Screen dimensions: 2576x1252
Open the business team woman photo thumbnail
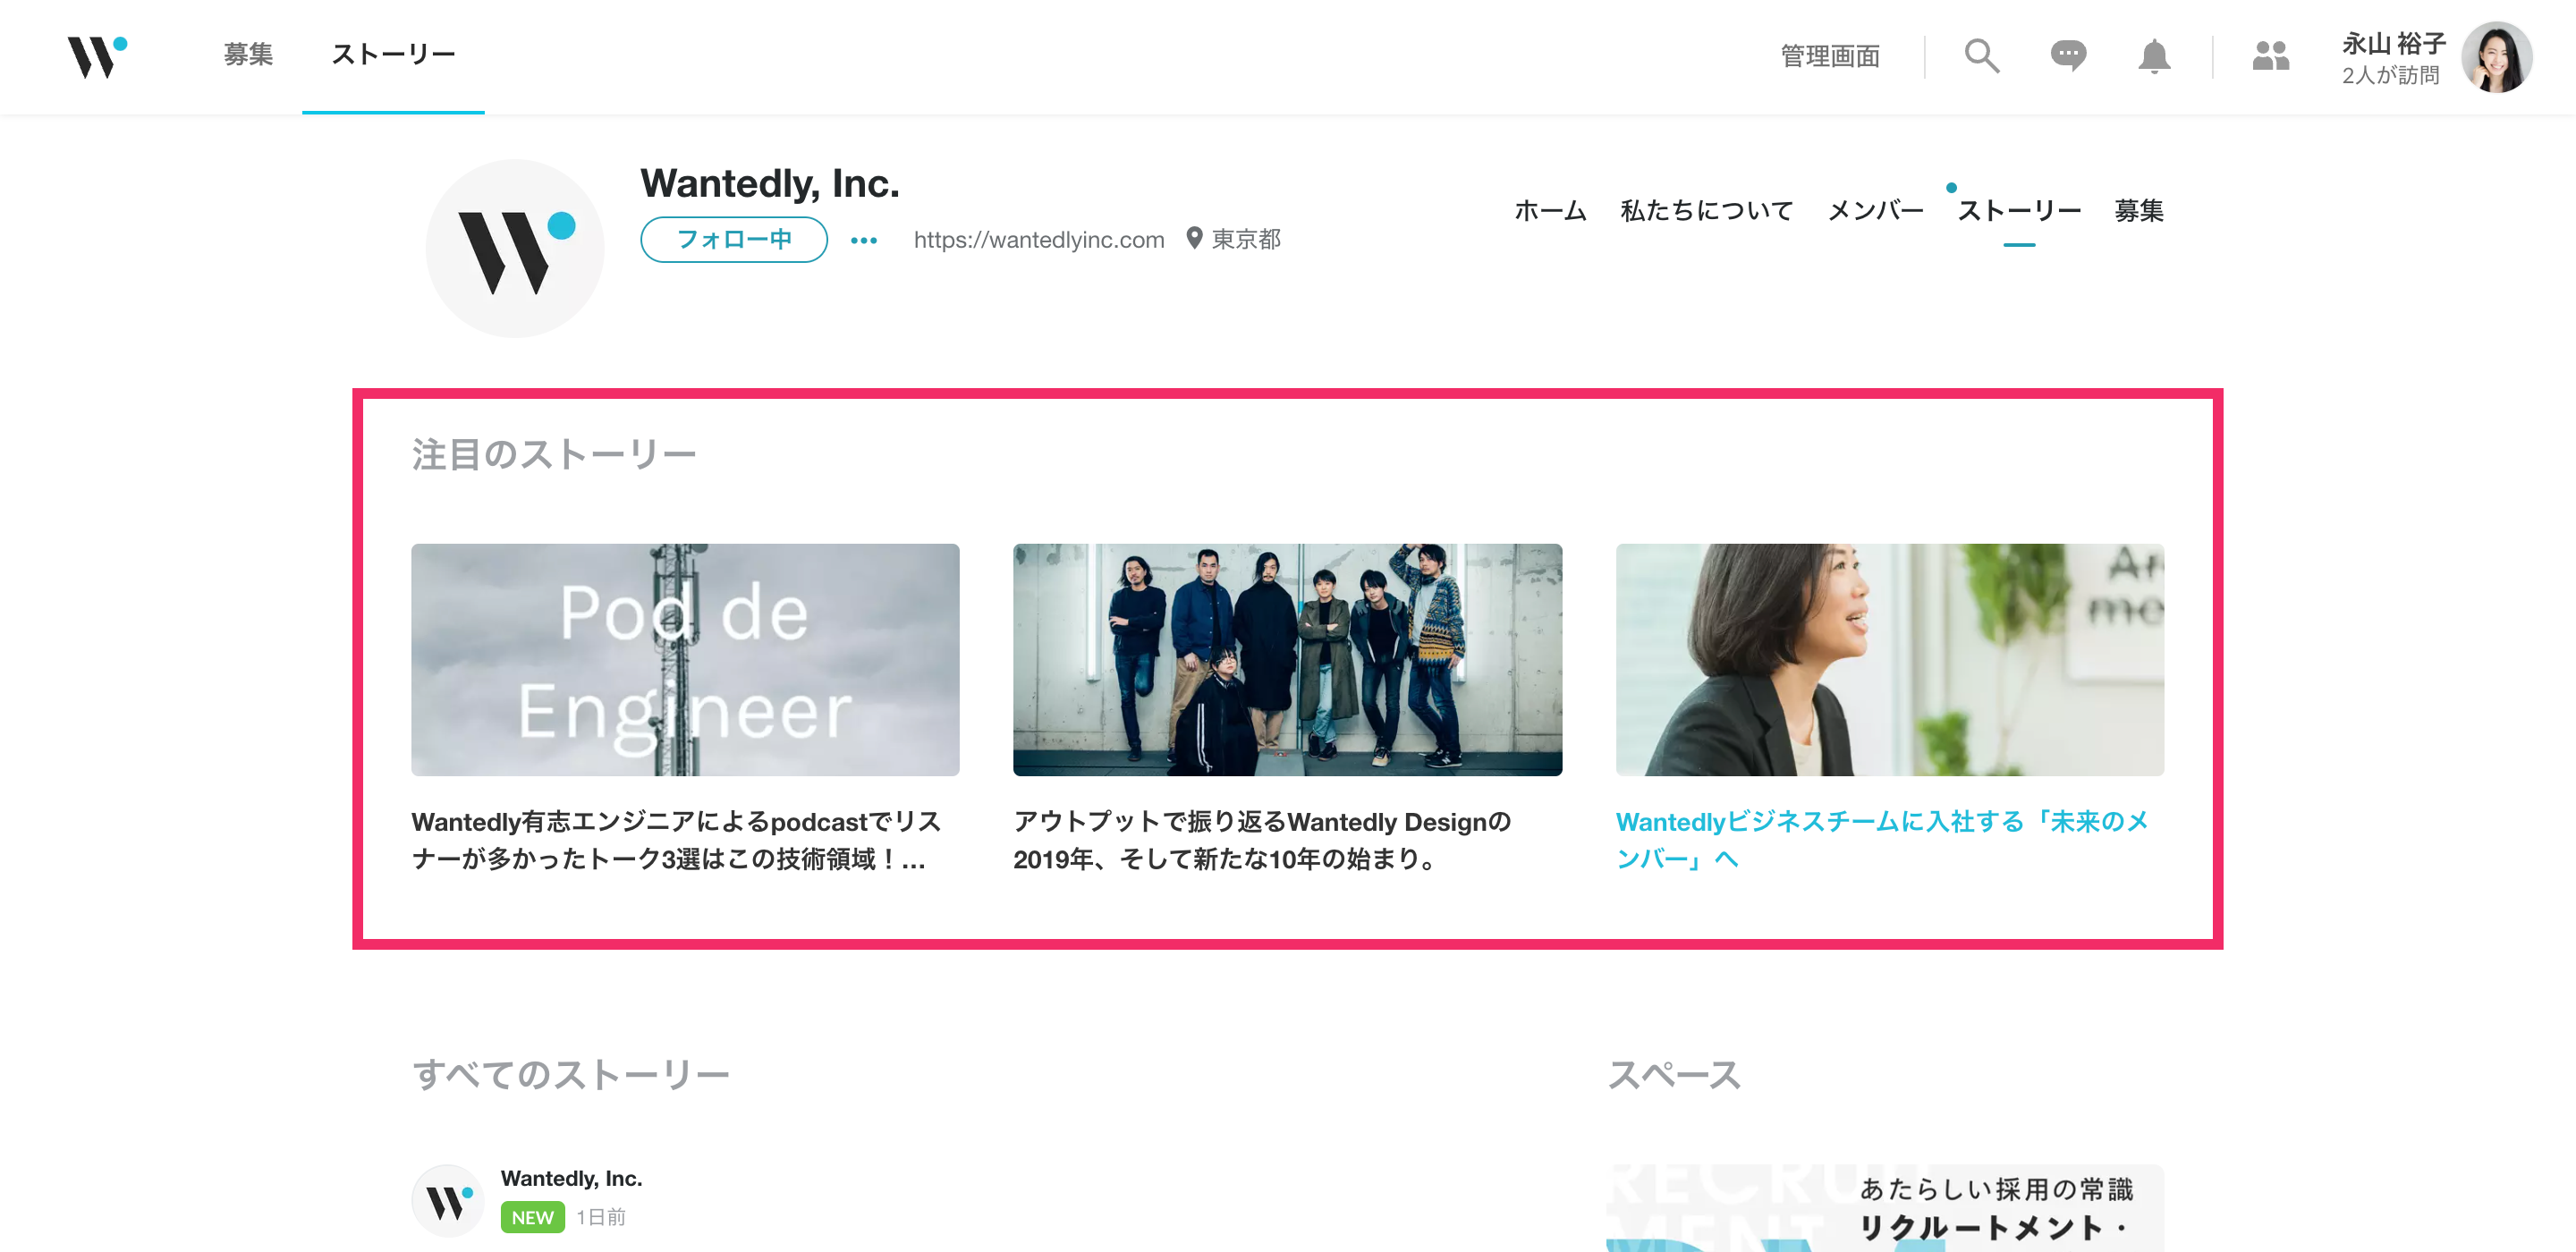click(1890, 660)
